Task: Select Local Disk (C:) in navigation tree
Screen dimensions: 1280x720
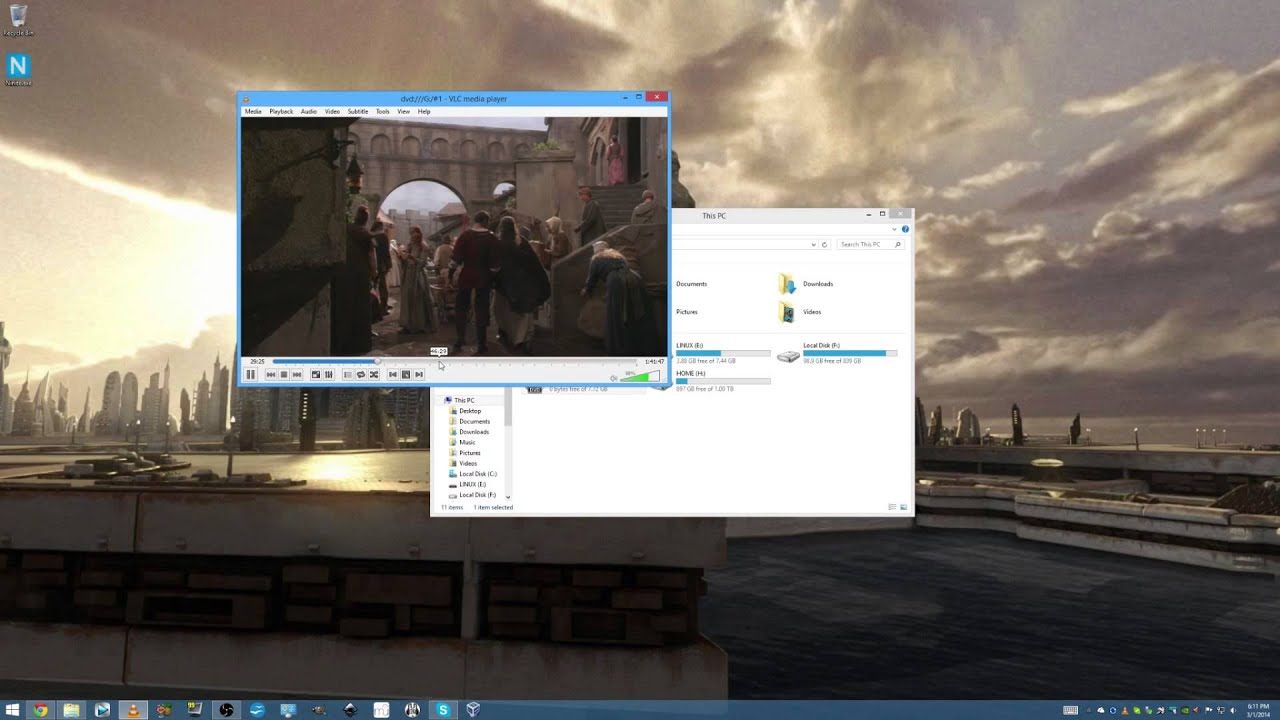Action: pos(477,474)
